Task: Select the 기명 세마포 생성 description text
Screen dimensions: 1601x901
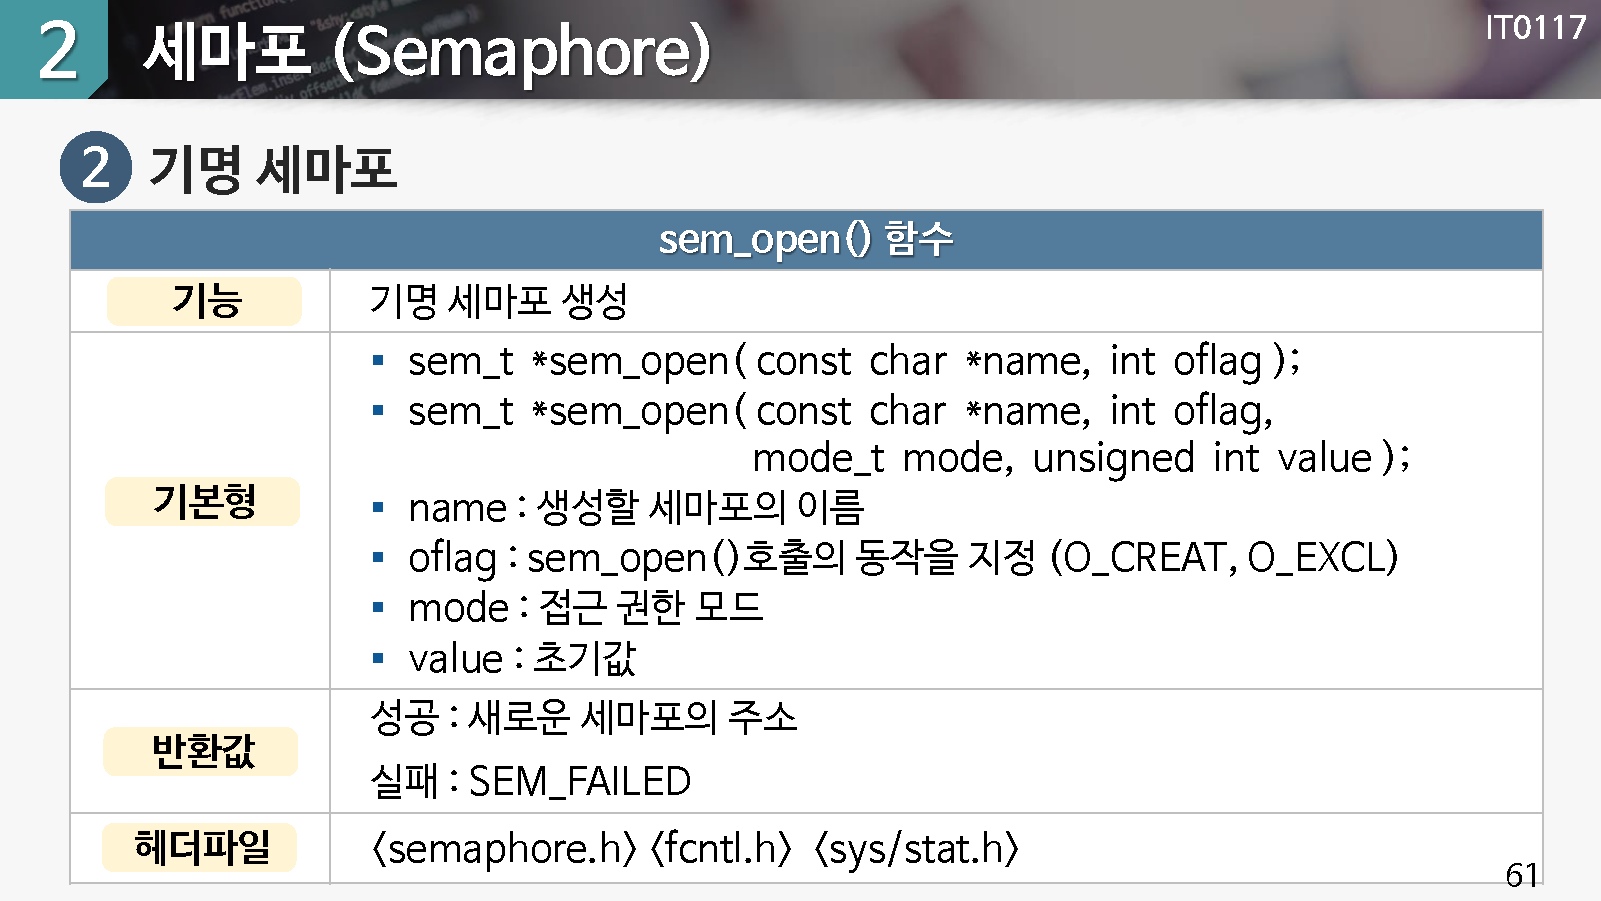Action: click(x=498, y=301)
